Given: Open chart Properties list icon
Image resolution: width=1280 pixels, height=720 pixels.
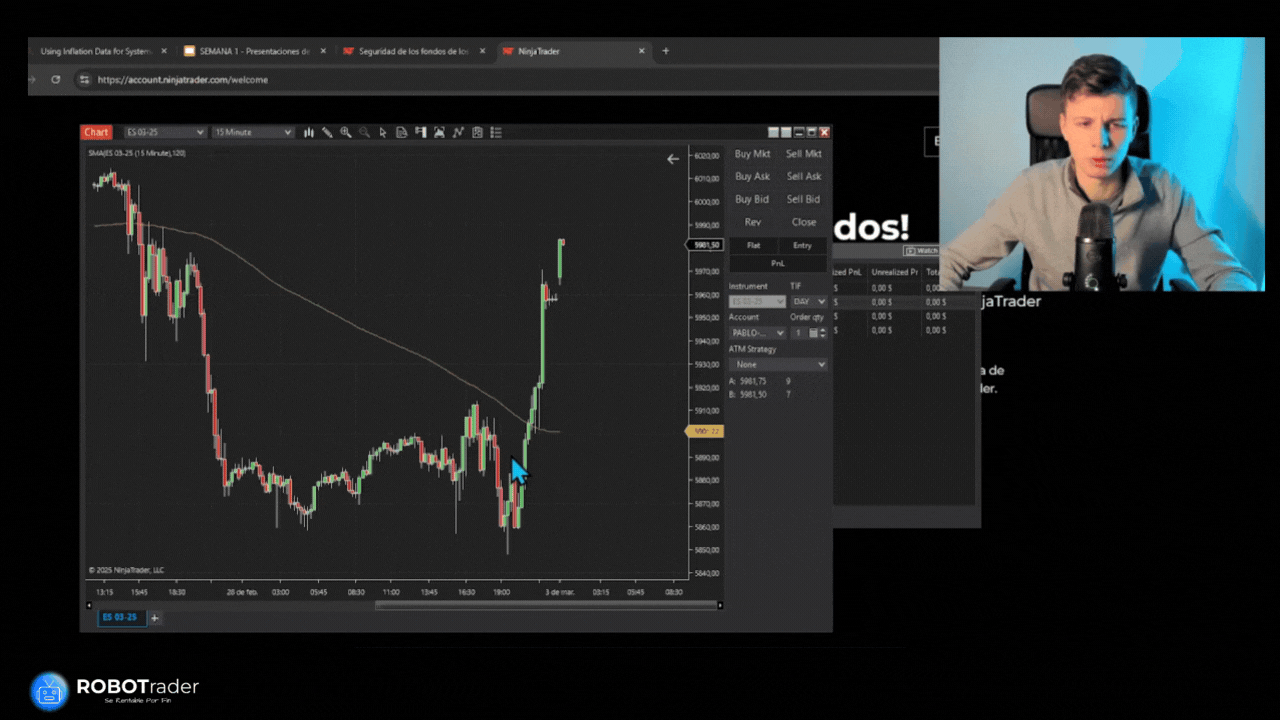Looking at the screenshot, I should (496, 132).
